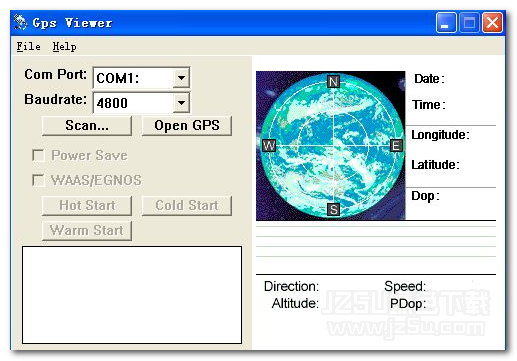Click the E marker on the compass

[x=396, y=146]
